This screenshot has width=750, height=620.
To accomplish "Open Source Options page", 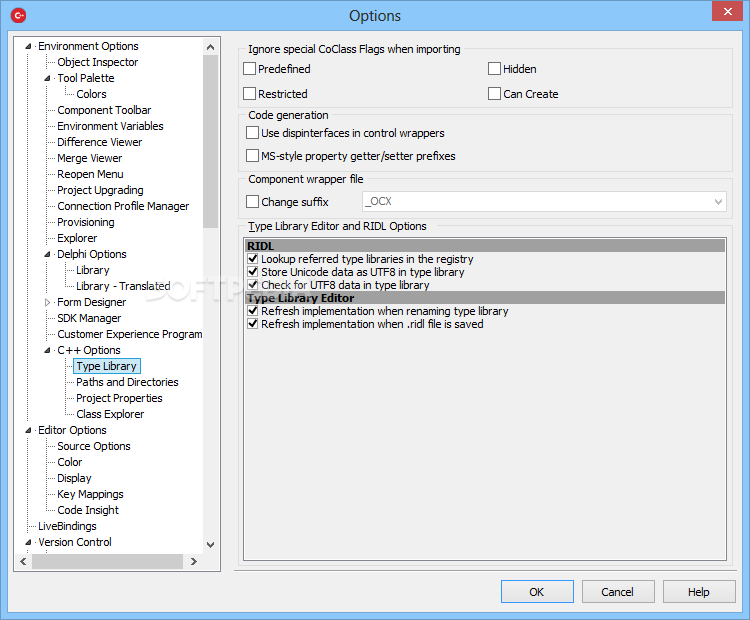I will tap(94, 446).
